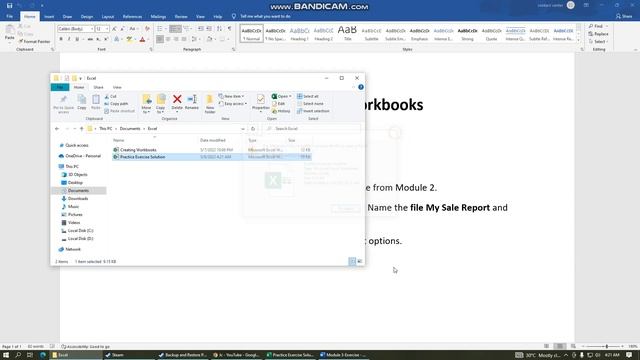The width and height of the screenshot is (640, 360).
Task: Open Explorer File tab
Action: 60,87
